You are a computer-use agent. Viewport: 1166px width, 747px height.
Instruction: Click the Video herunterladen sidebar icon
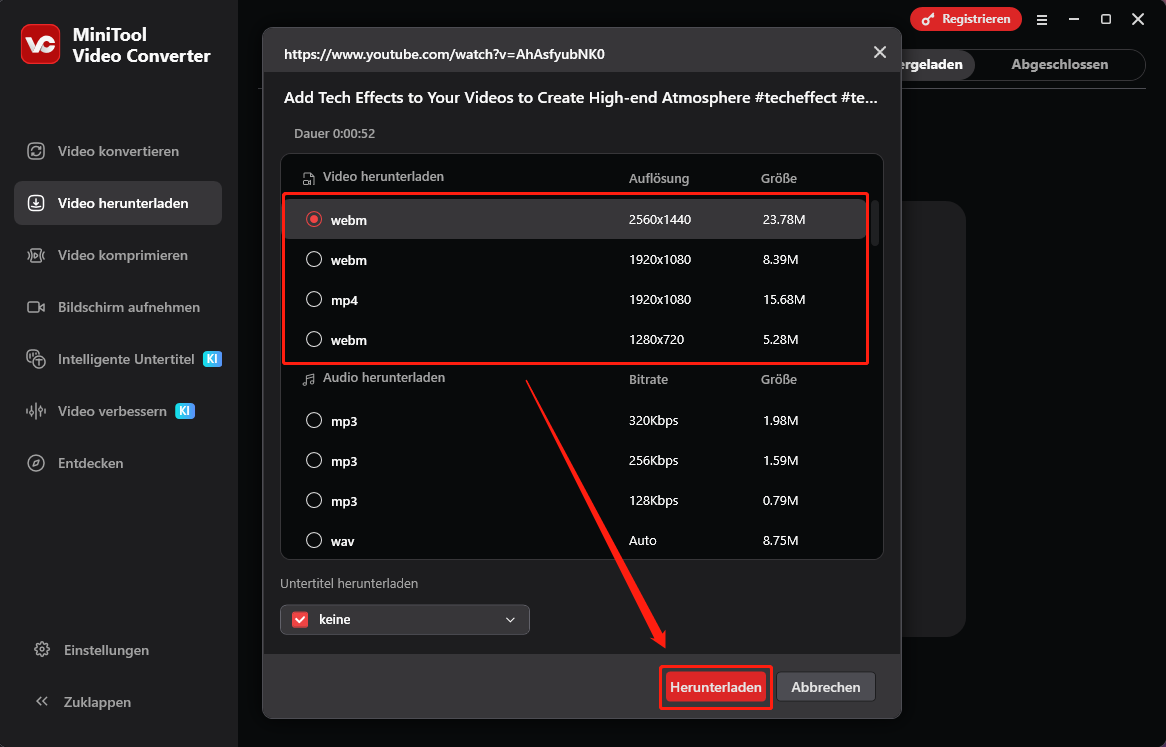click(36, 203)
